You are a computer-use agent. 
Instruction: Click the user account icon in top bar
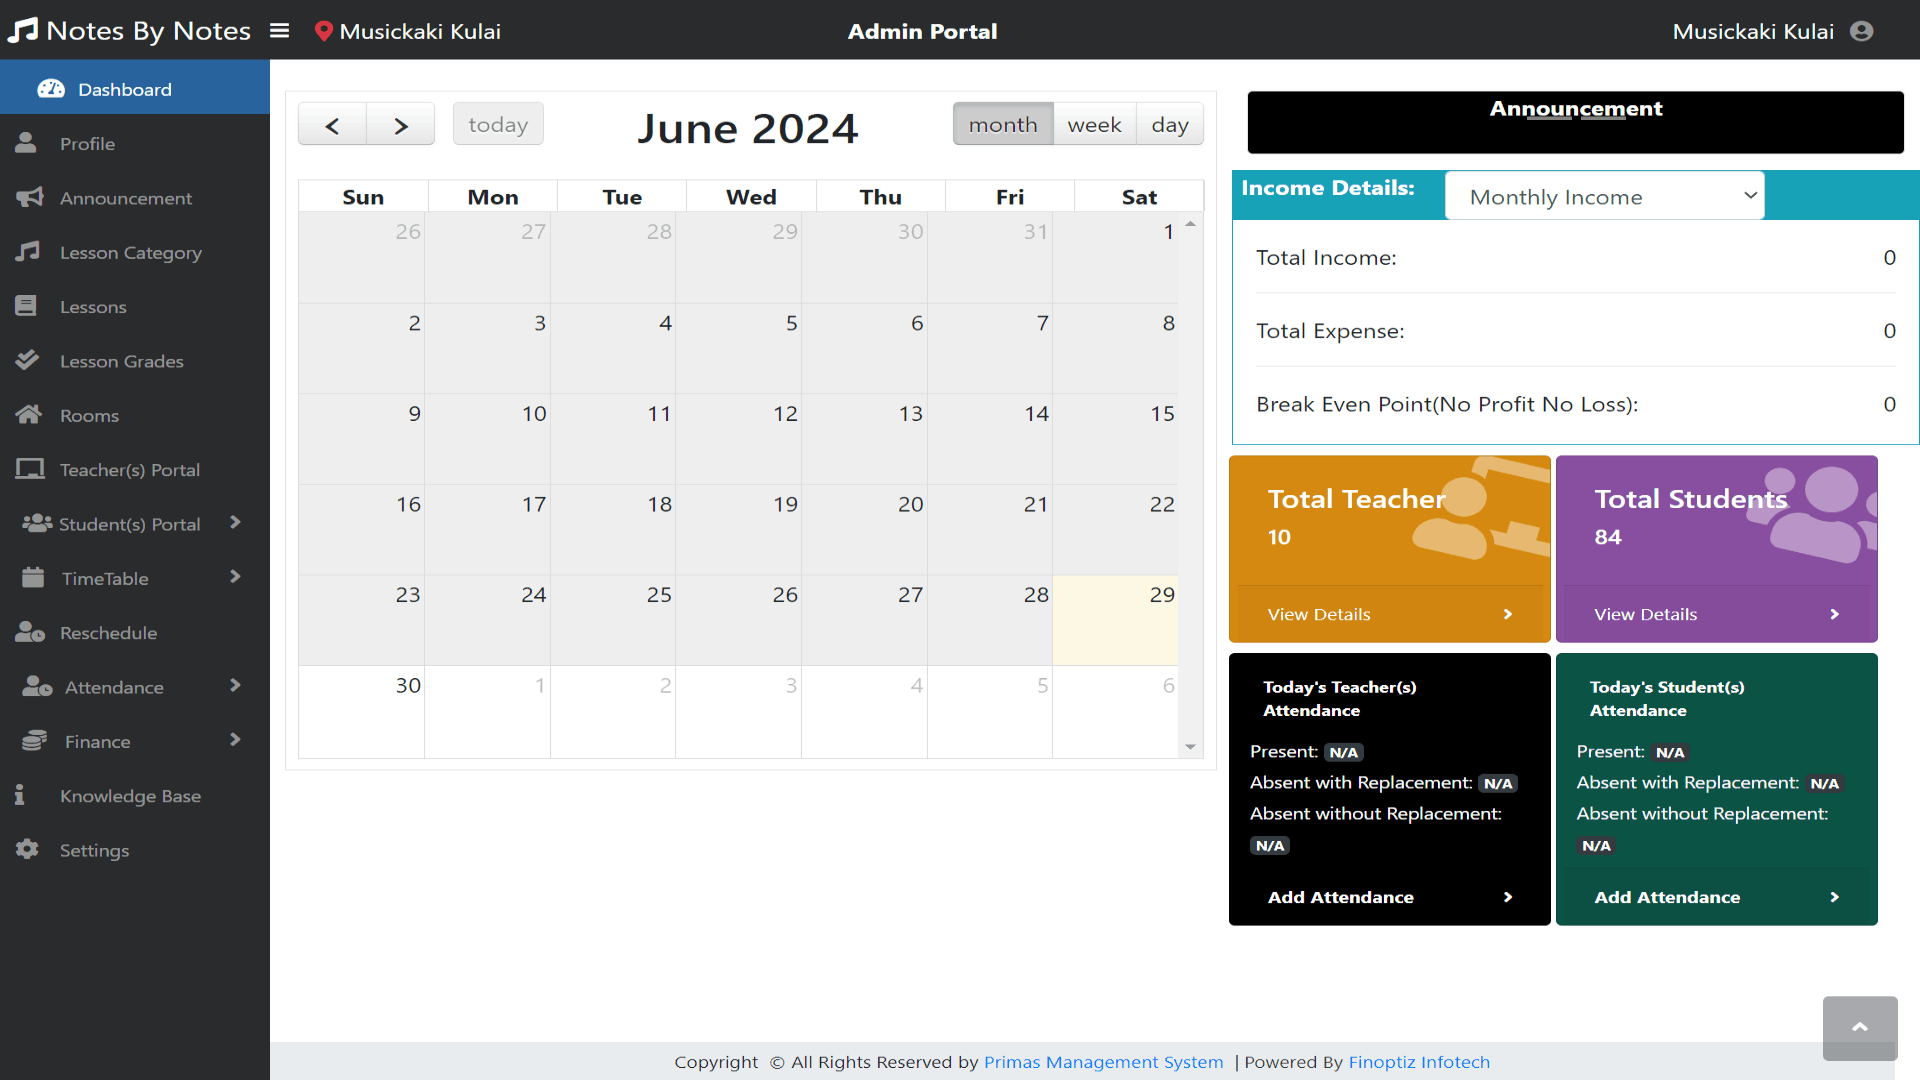(x=1862, y=31)
